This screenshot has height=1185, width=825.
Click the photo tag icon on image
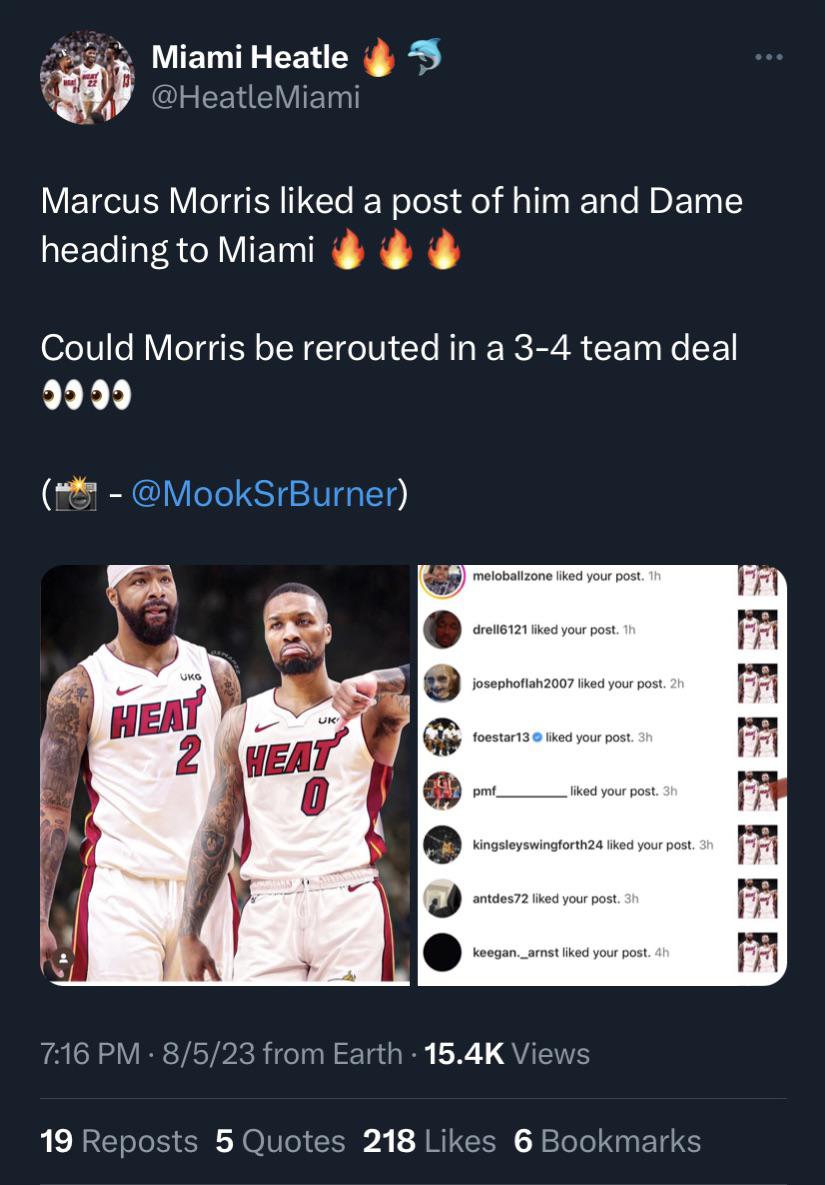pyautogui.click(x=63, y=958)
